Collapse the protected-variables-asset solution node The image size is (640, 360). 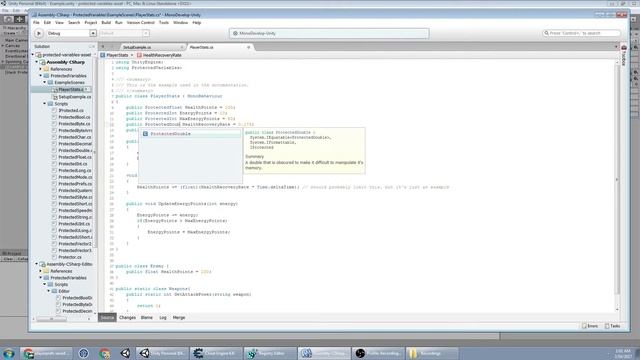(33, 54)
